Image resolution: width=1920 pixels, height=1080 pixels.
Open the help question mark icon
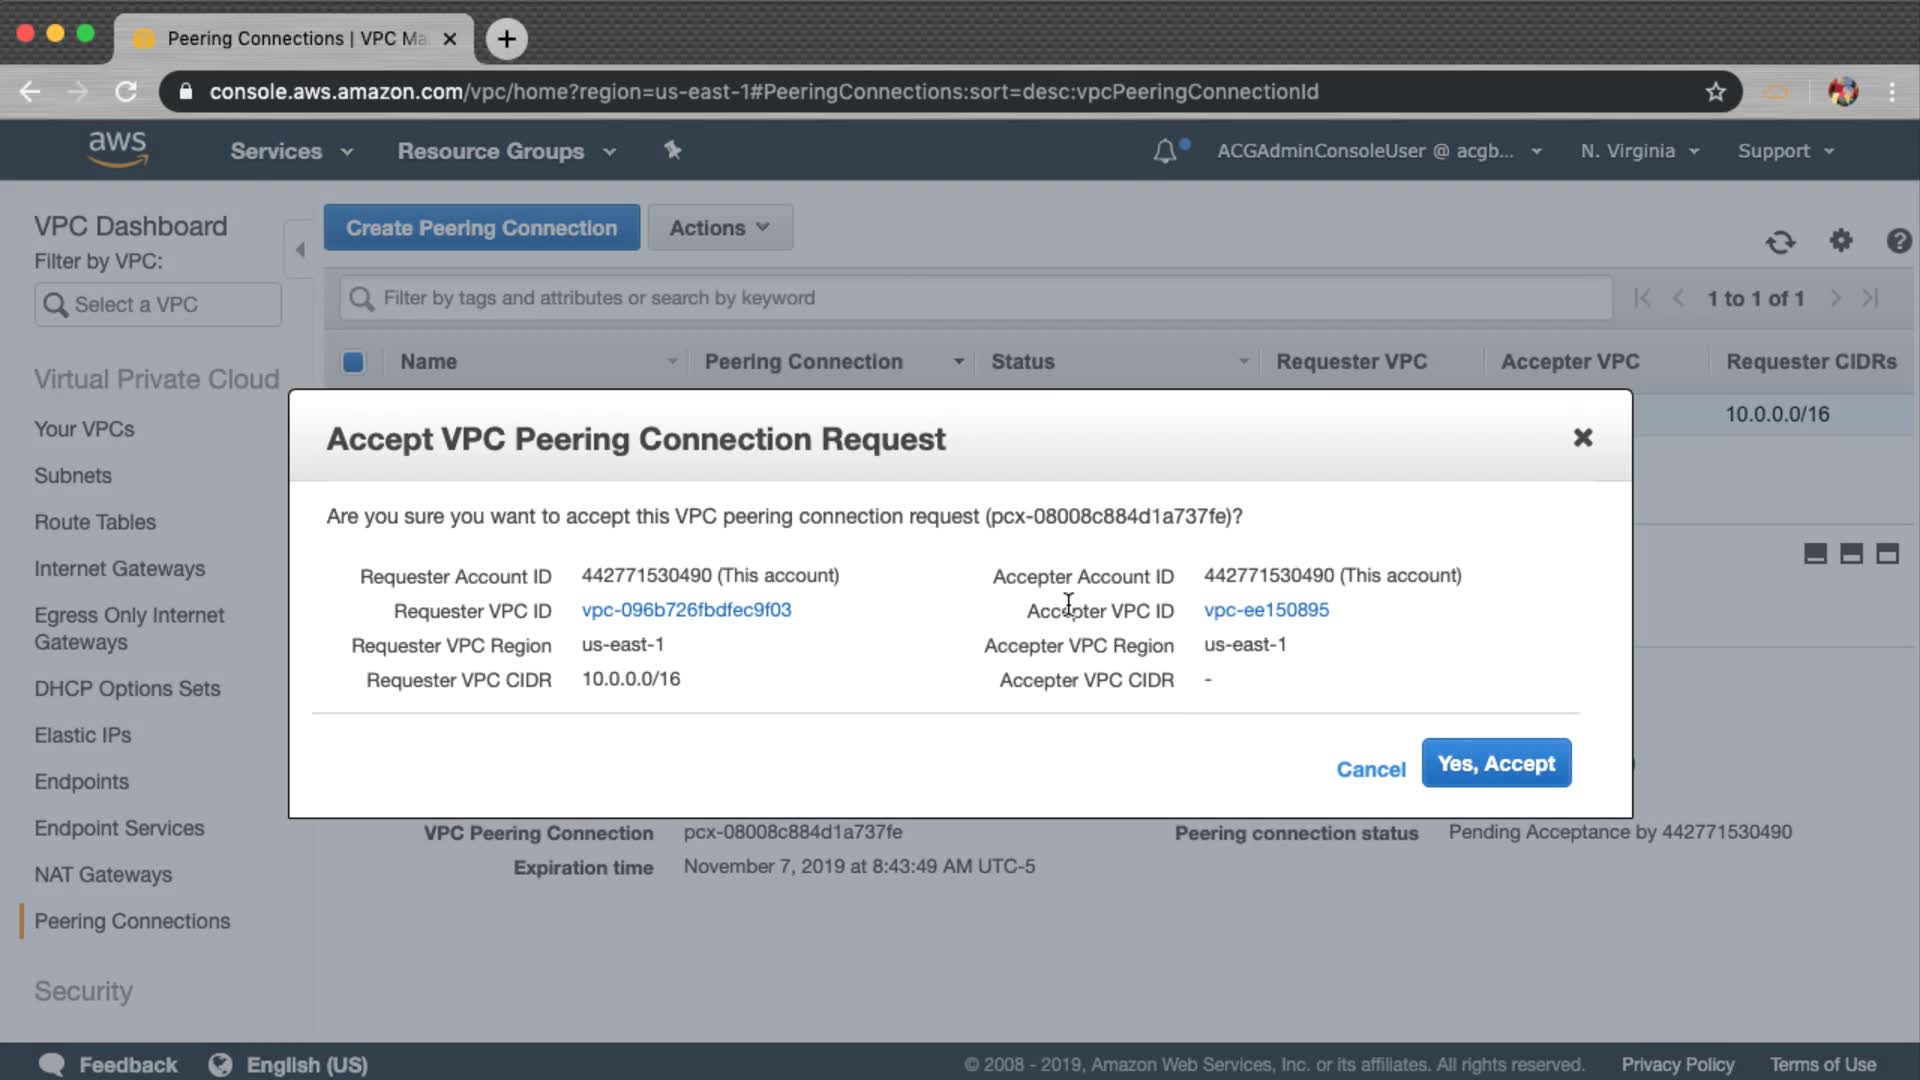pyautogui.click(x=1898, y=241)
